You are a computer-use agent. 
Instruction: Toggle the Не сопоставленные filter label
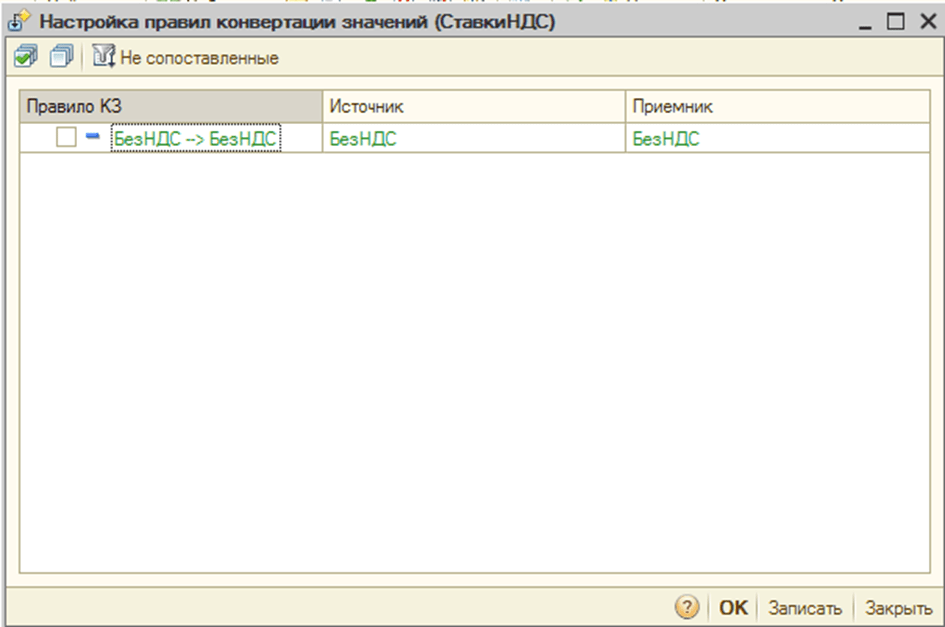[x=199, y=59]
